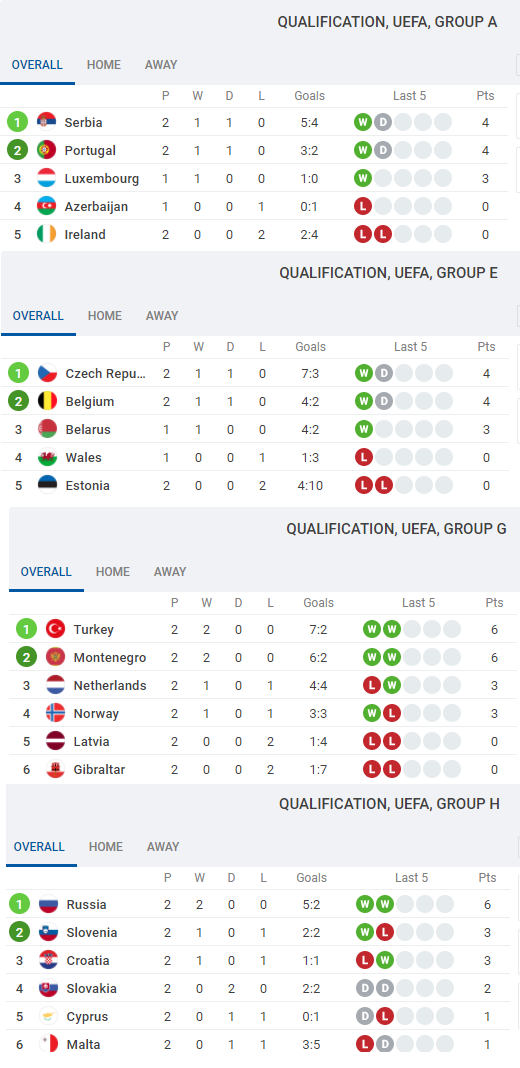Switch Group E table to the AWAY tab
Viewport: 520px width, 1068px height.
[162, 315]
